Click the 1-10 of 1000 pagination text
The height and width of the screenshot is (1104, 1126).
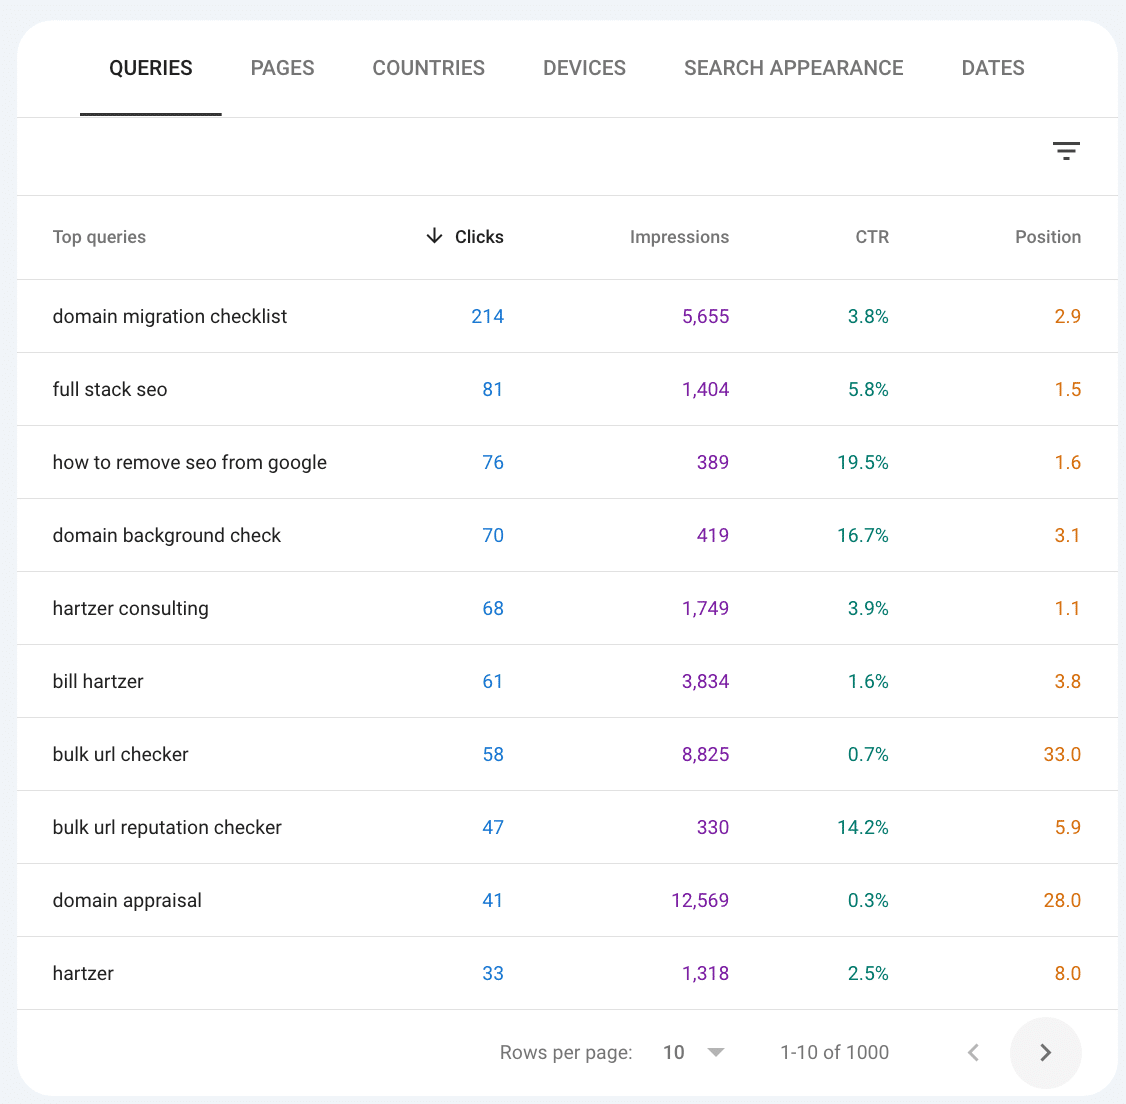834,1052
